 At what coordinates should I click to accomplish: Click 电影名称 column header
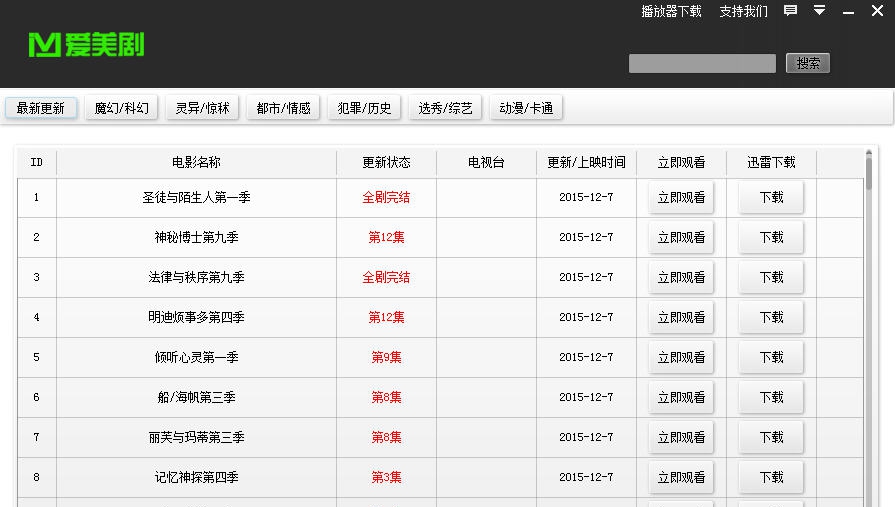pyautogui.click(x=196, y=163)
